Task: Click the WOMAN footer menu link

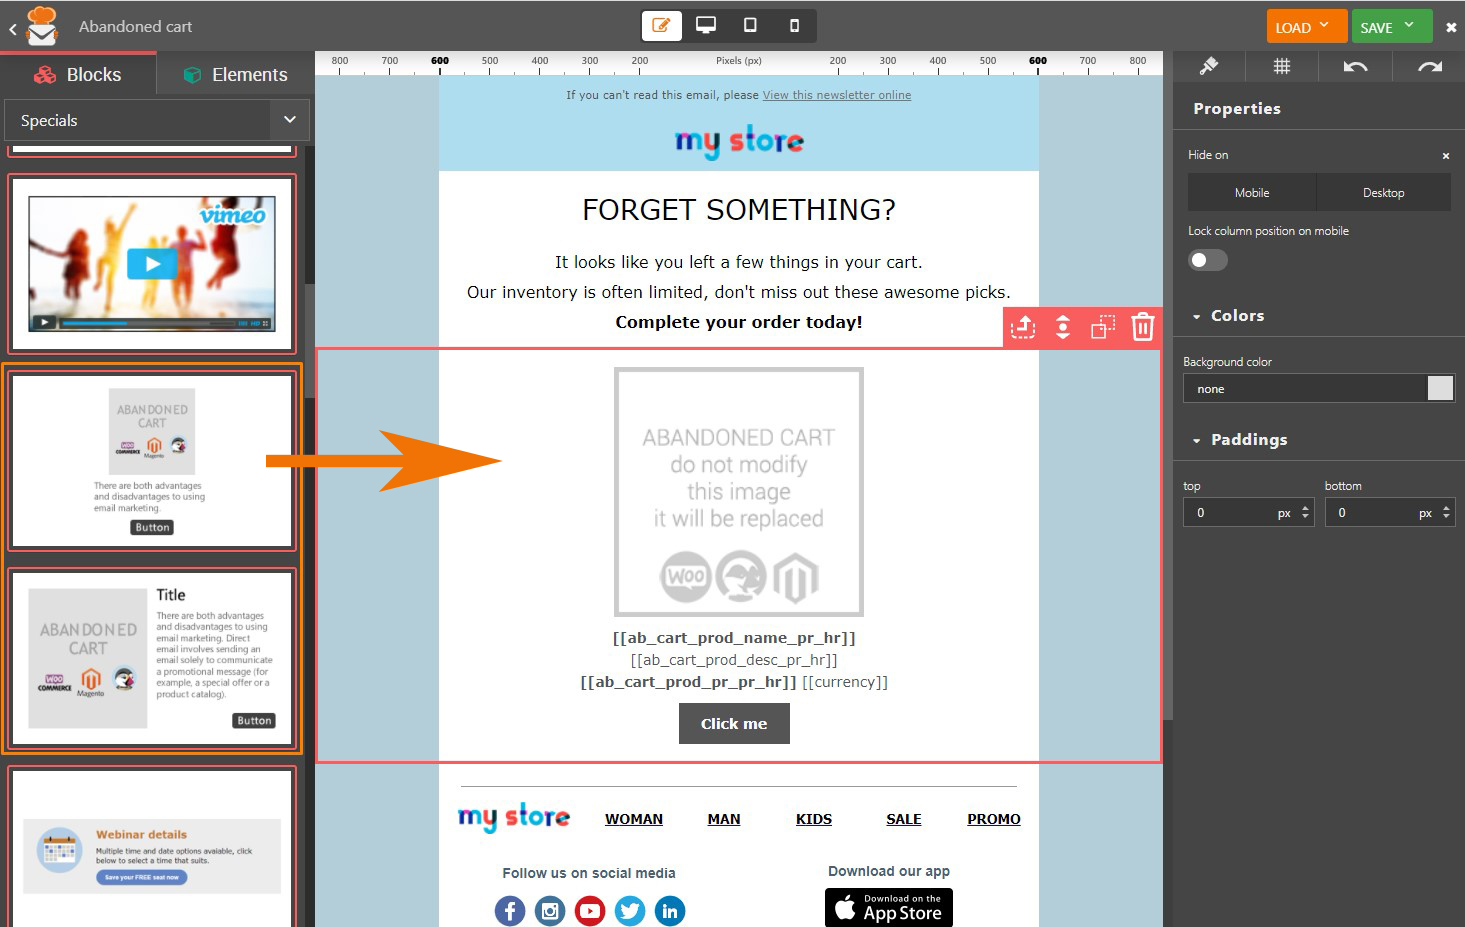Action: (634, 819)
